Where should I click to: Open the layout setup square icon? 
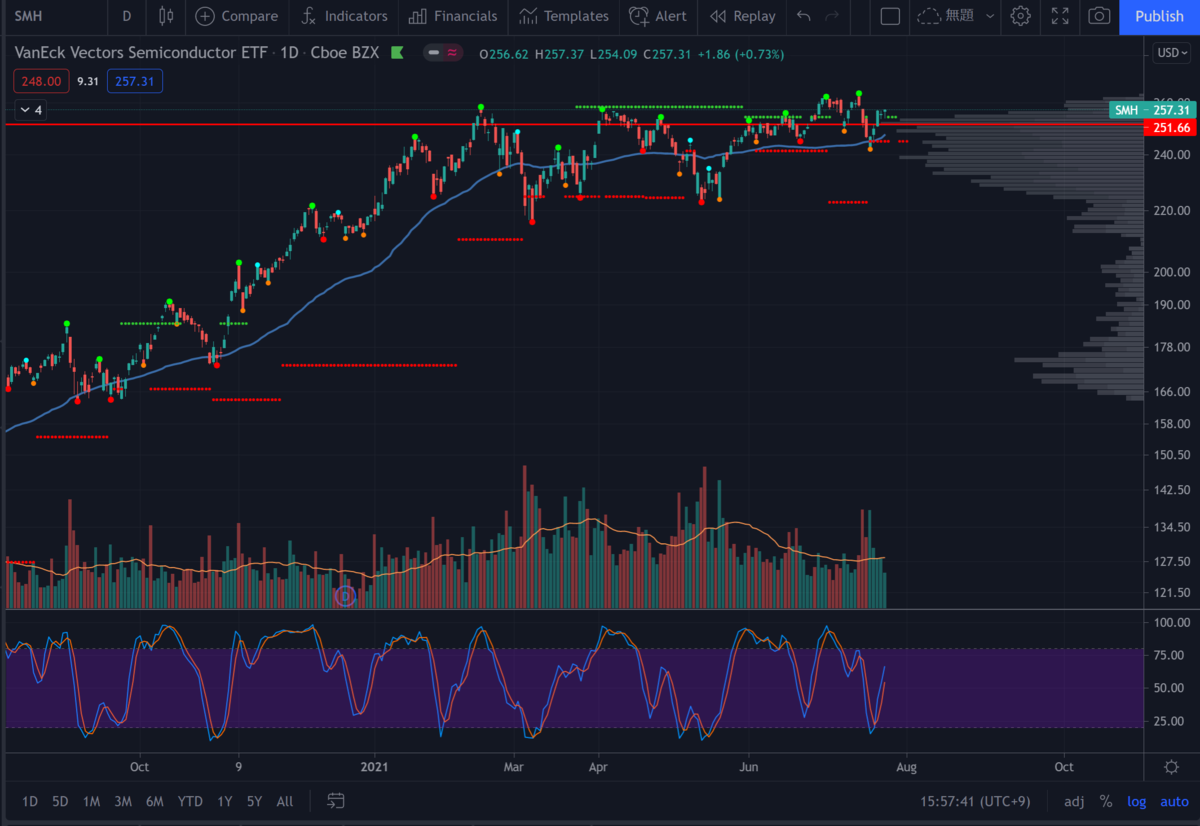pos(890,16)
